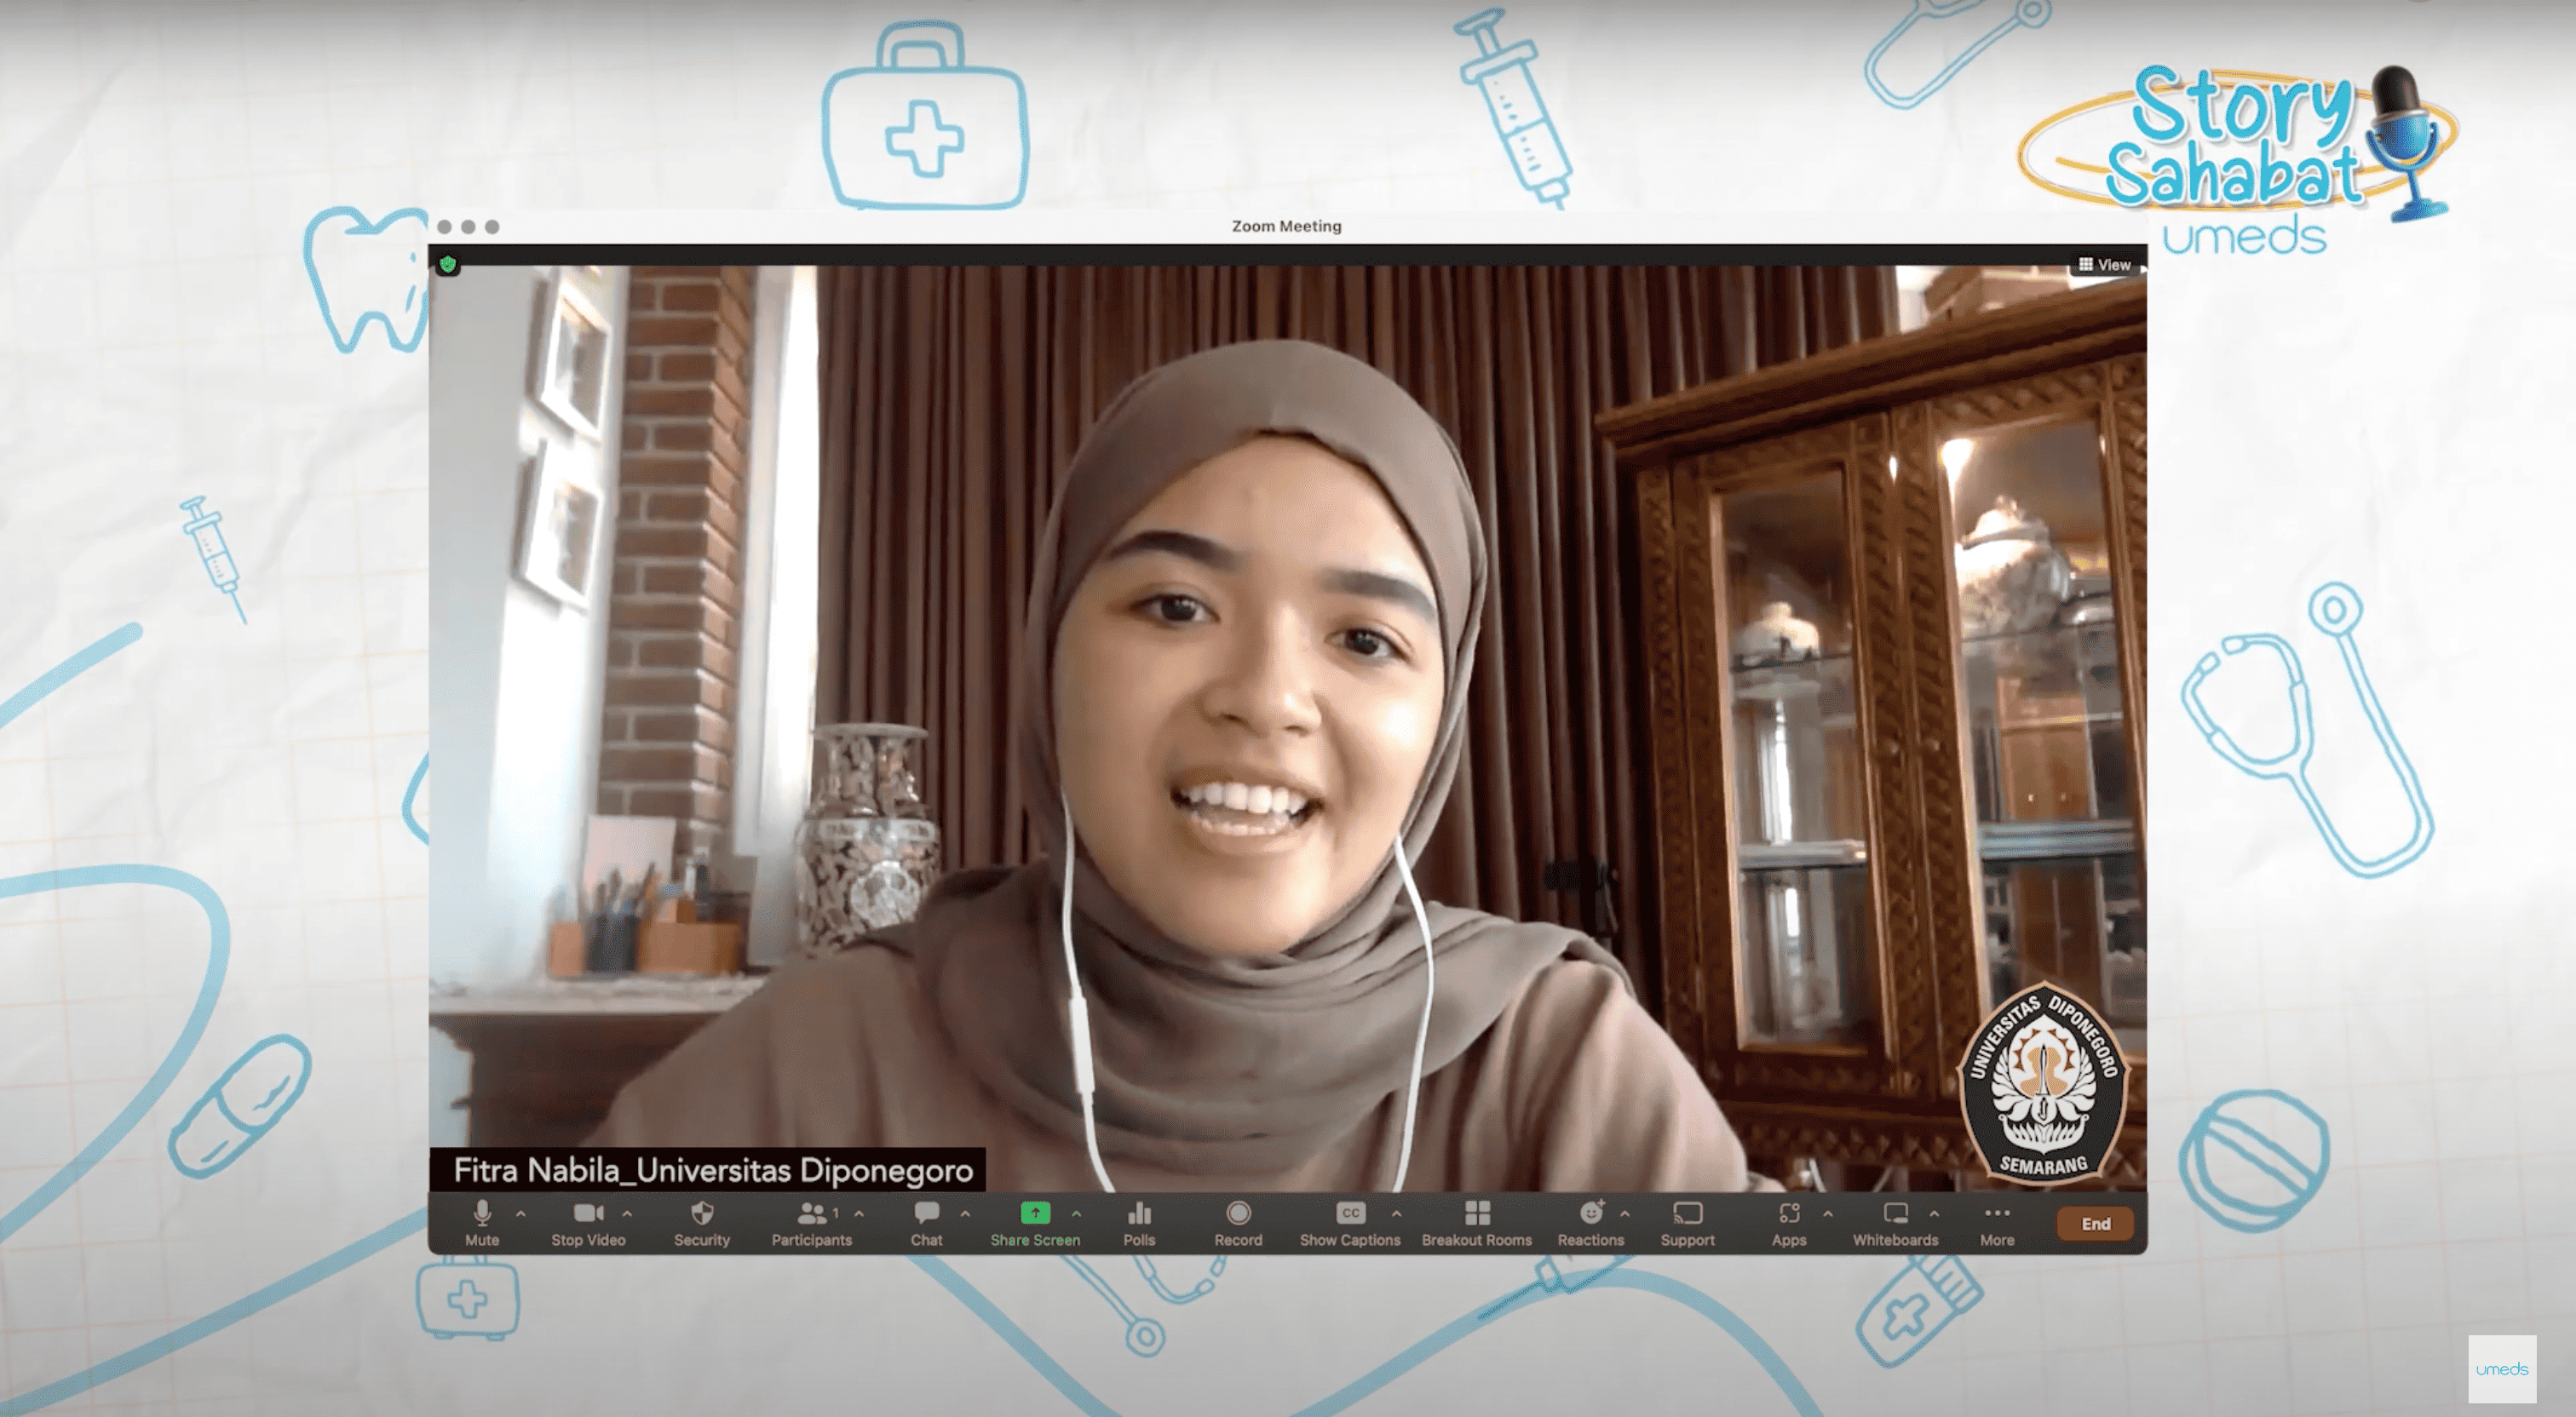Image resolution: width=2576 pixels, height=1417 pixels.
Task: Toggle recording with the Record button
Action: 1238,1222
